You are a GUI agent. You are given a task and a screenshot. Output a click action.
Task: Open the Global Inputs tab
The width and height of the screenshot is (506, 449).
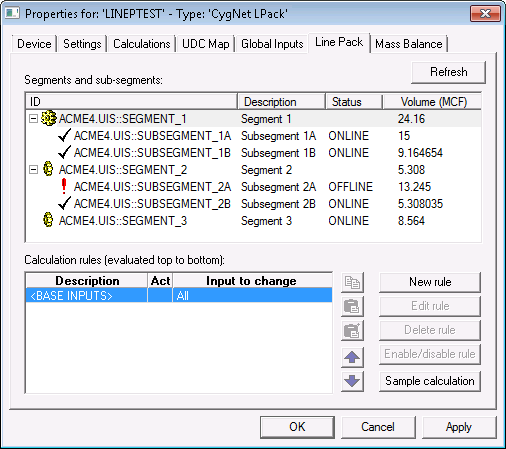point(272,44)
